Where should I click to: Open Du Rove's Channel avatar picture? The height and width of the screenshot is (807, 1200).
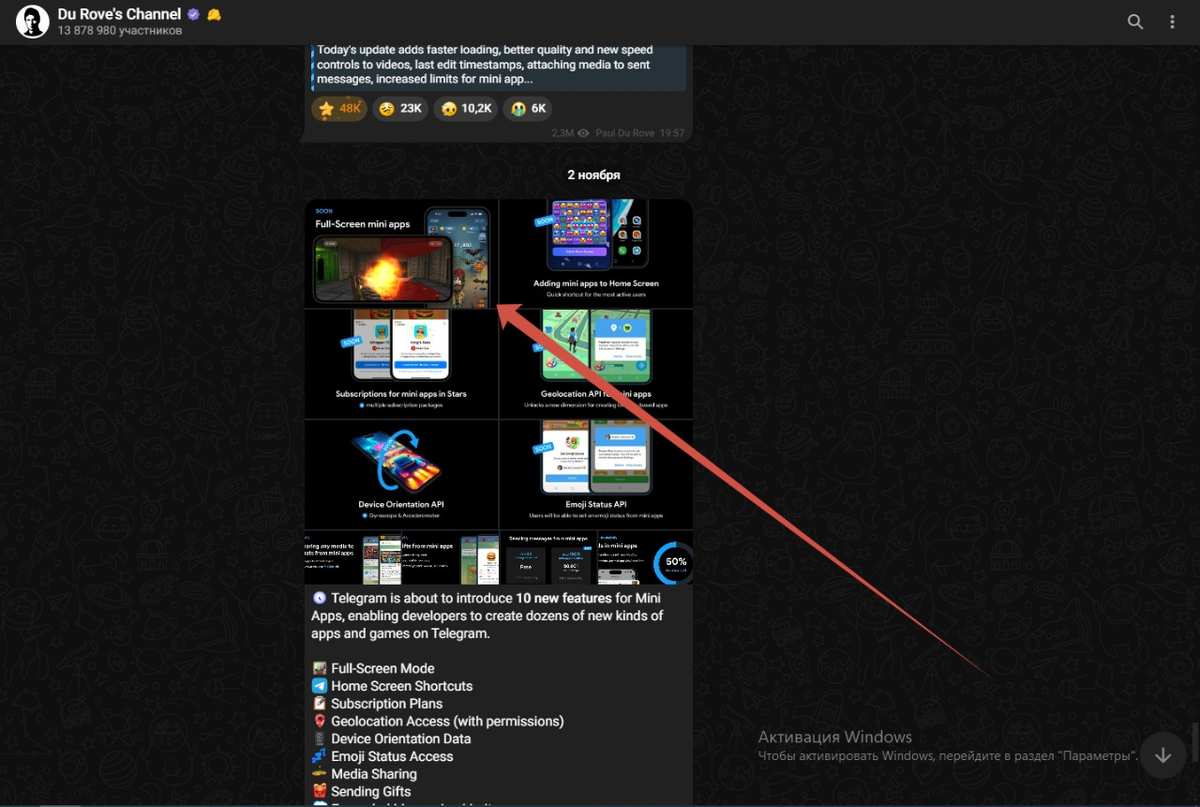pos(33,21)
